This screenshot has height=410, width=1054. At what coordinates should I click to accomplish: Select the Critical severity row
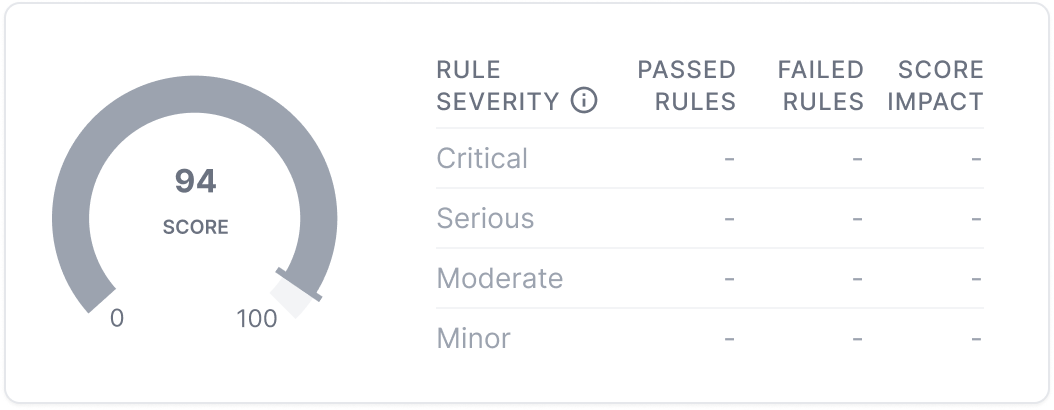[x=482, y=159]
